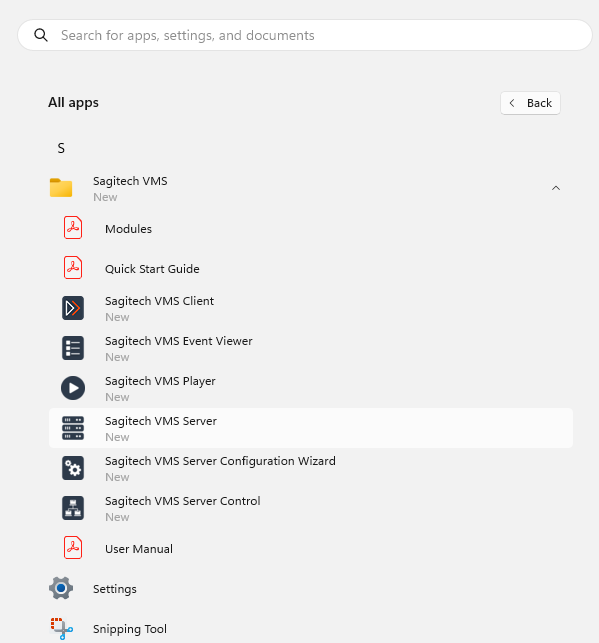The height and width of the screenshot is (643, 599).
Task: Click the User Manual PDF icon
Action: [73, 548]
